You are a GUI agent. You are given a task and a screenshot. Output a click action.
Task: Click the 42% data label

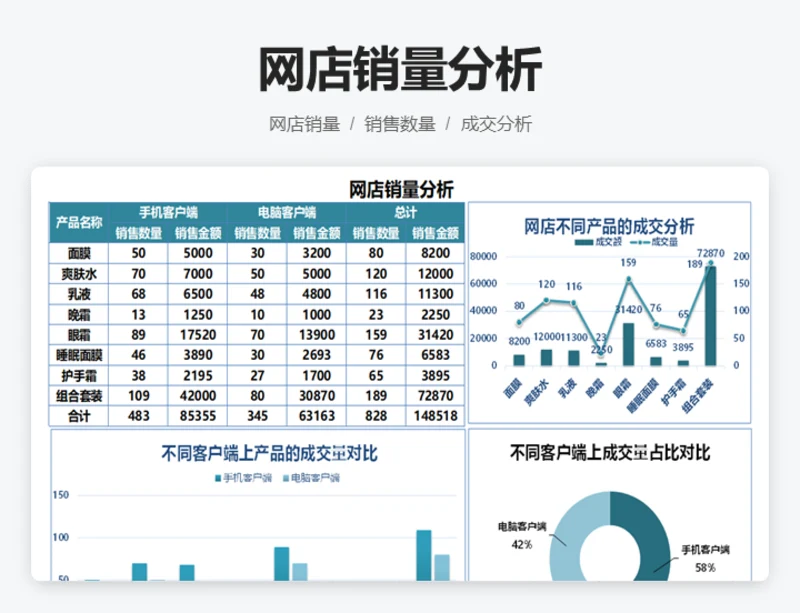point(521,545)
